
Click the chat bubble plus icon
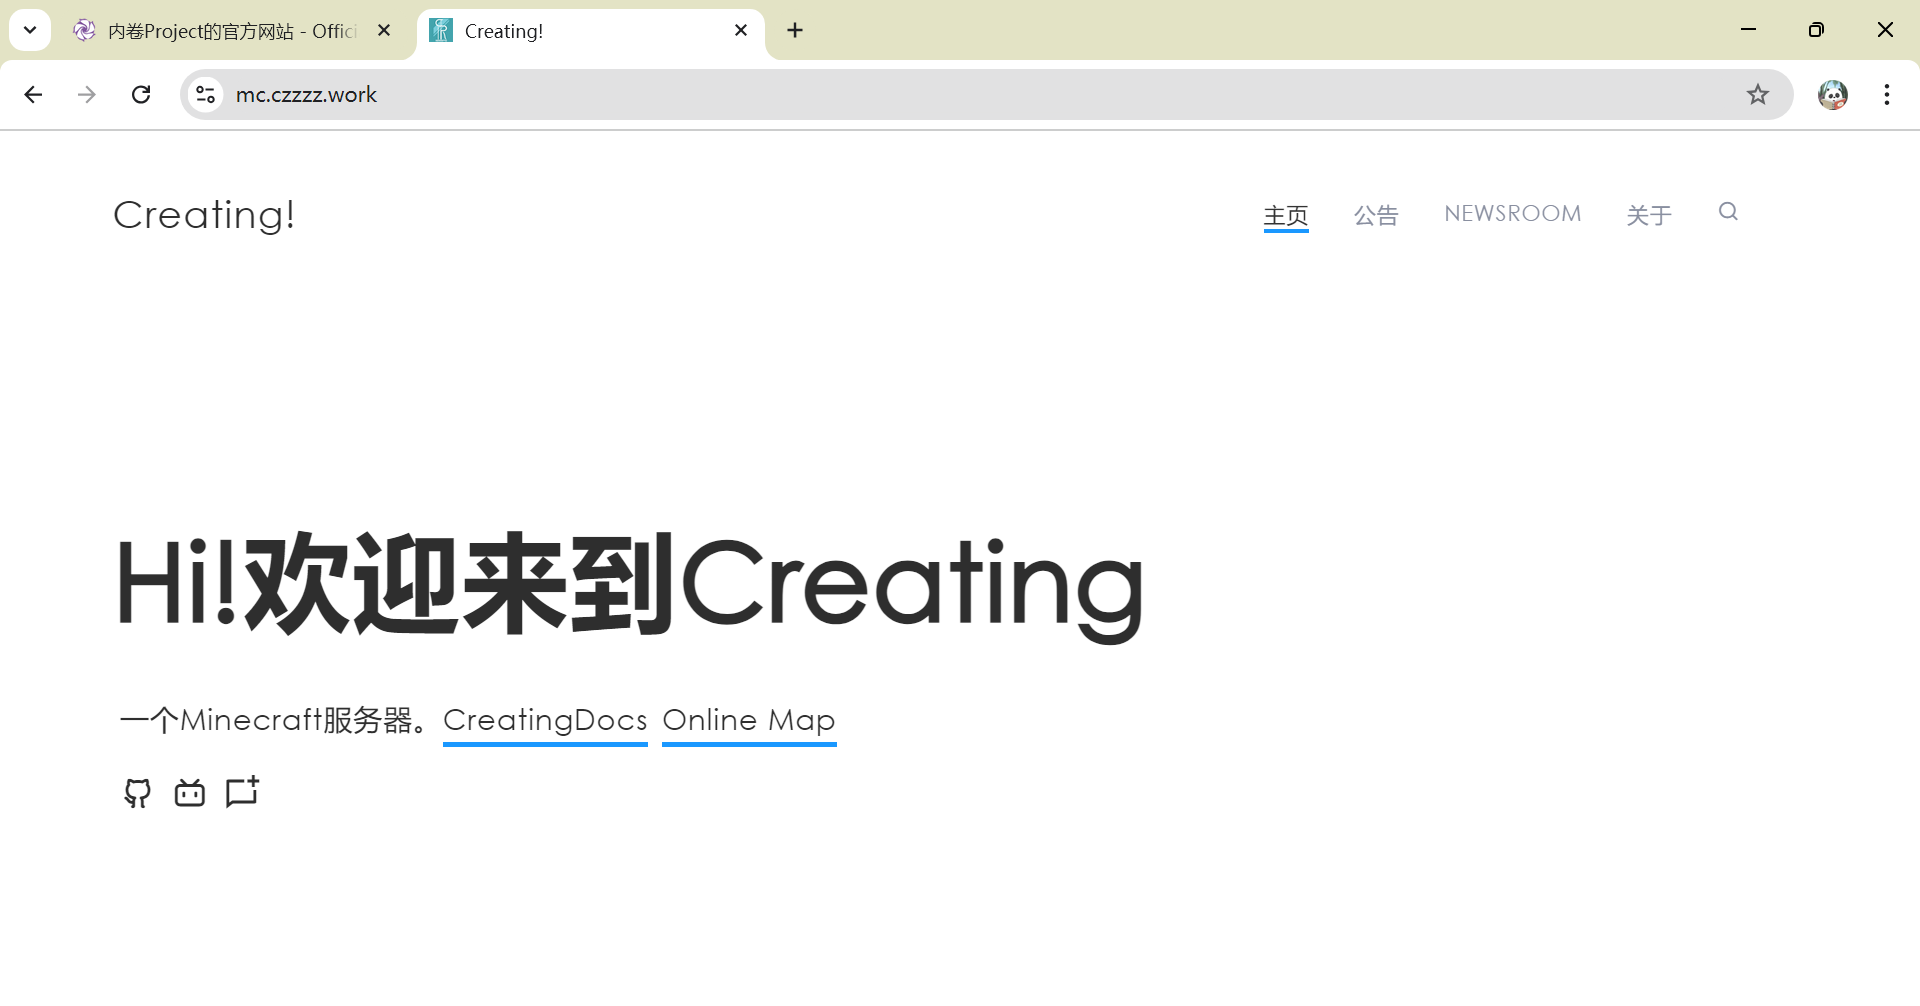(x=242, y=792)
